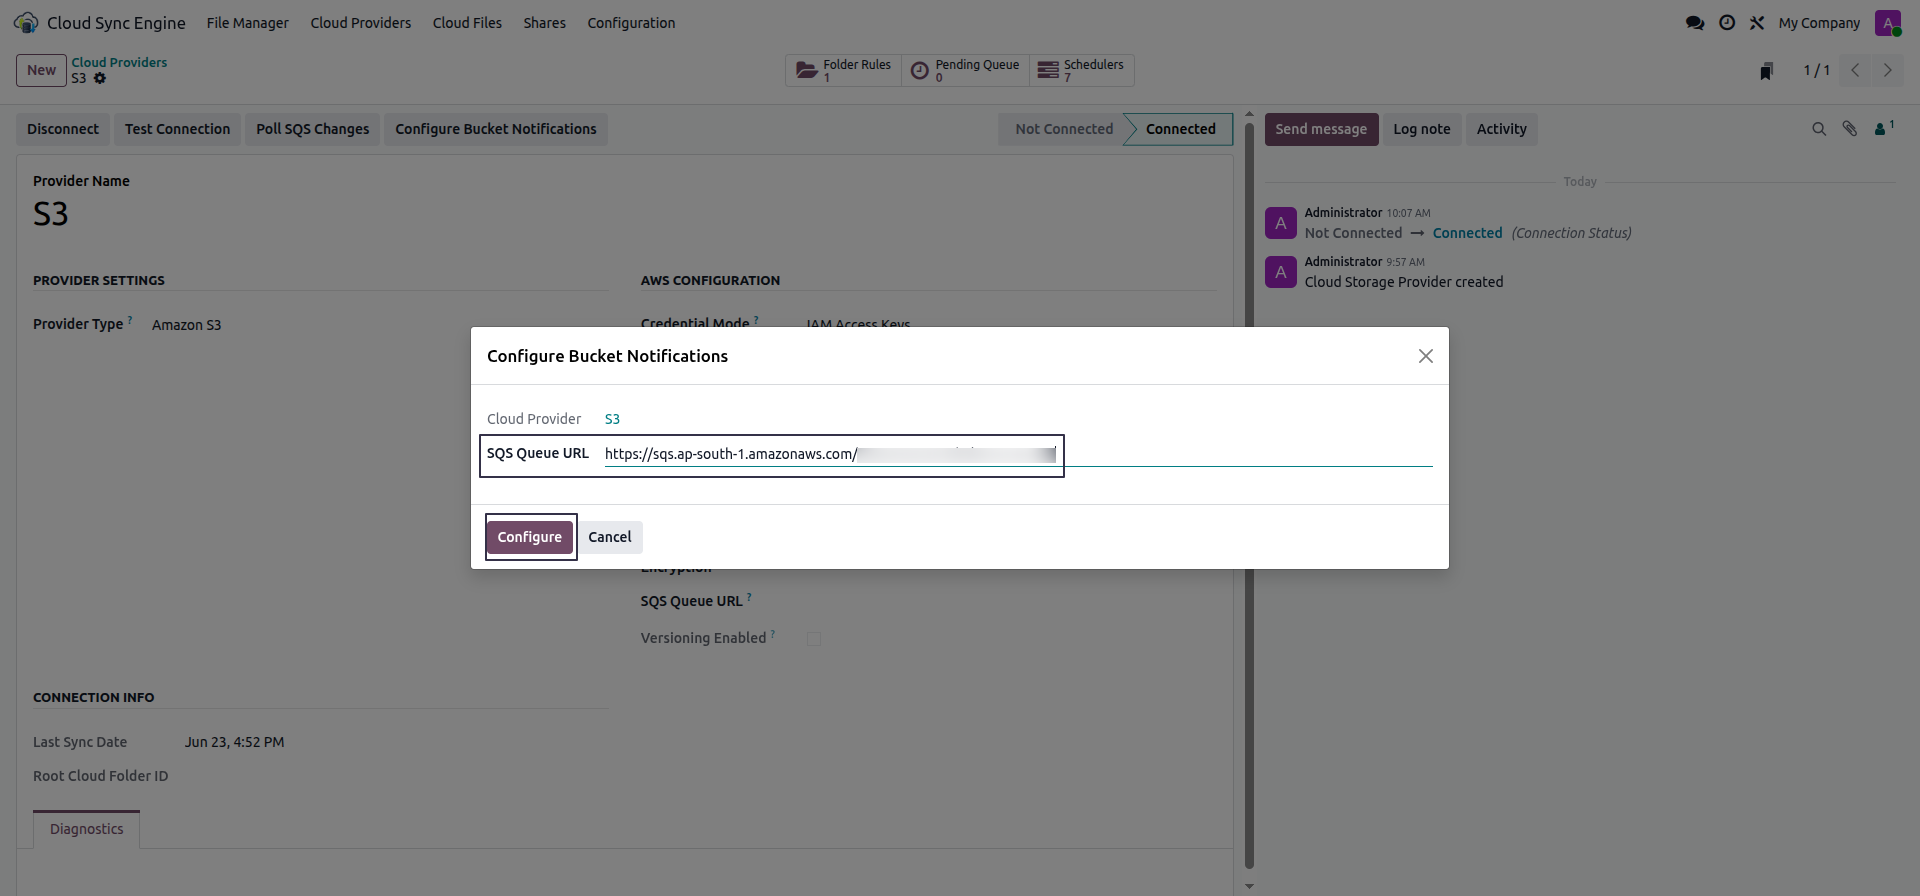Open the conversations chat icon
Screen dimensions: 1920x896
coord(1695,22)
